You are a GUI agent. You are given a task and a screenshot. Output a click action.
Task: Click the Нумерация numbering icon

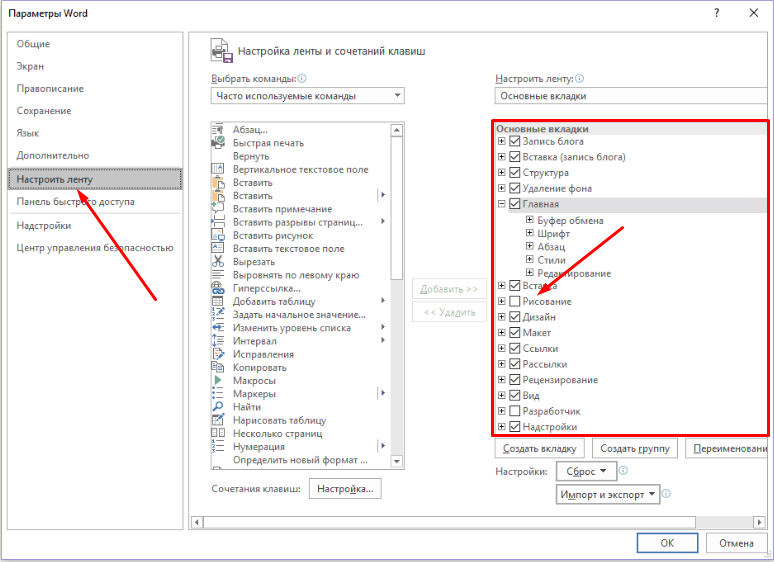pos(218,447)
